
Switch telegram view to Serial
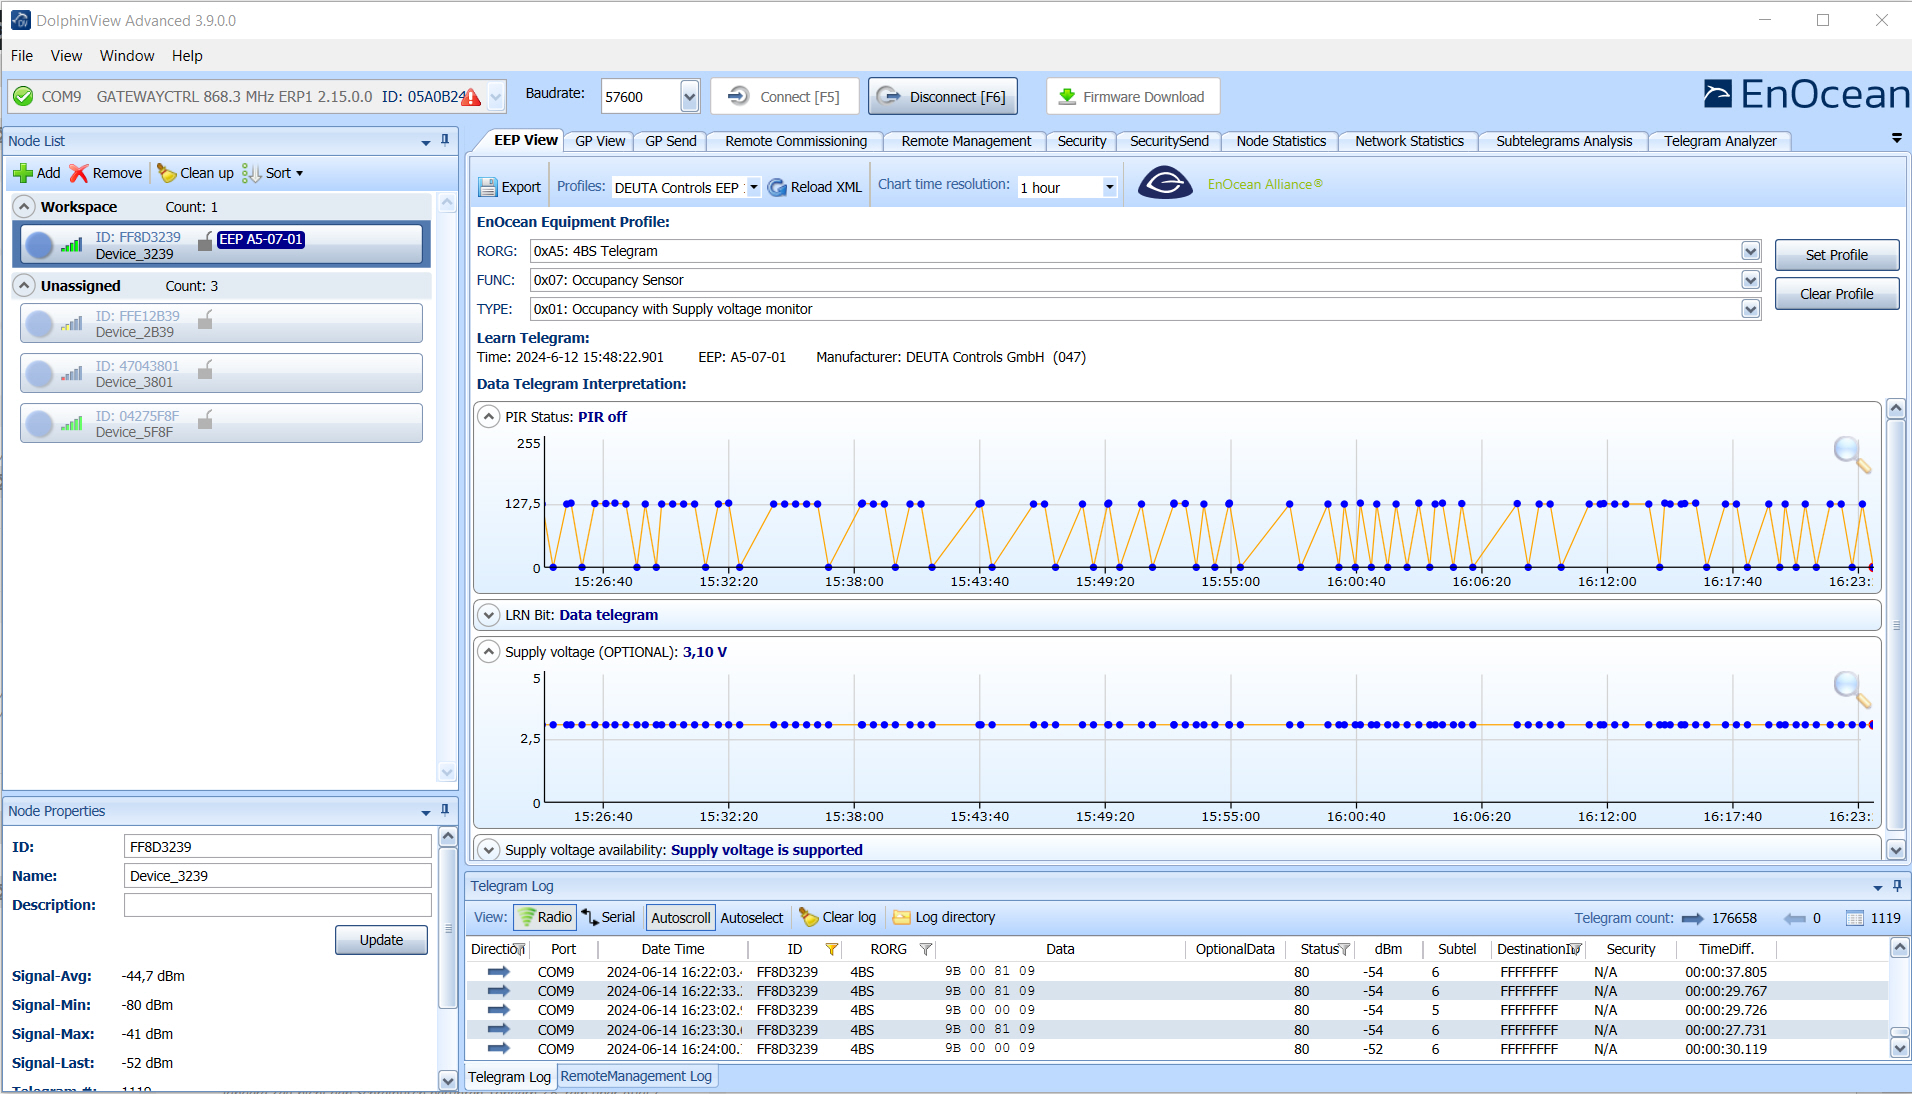[608, 917]
